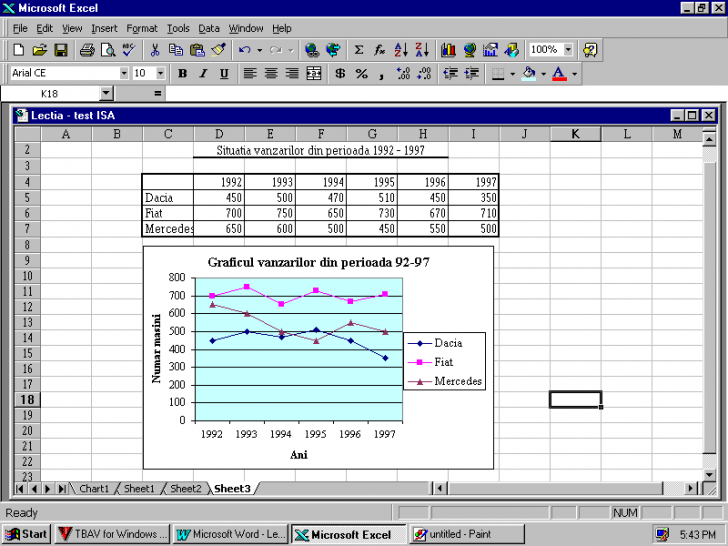Open the Insert menu
The height and width of the screenshot is (546, 728).
coord(104,29)
